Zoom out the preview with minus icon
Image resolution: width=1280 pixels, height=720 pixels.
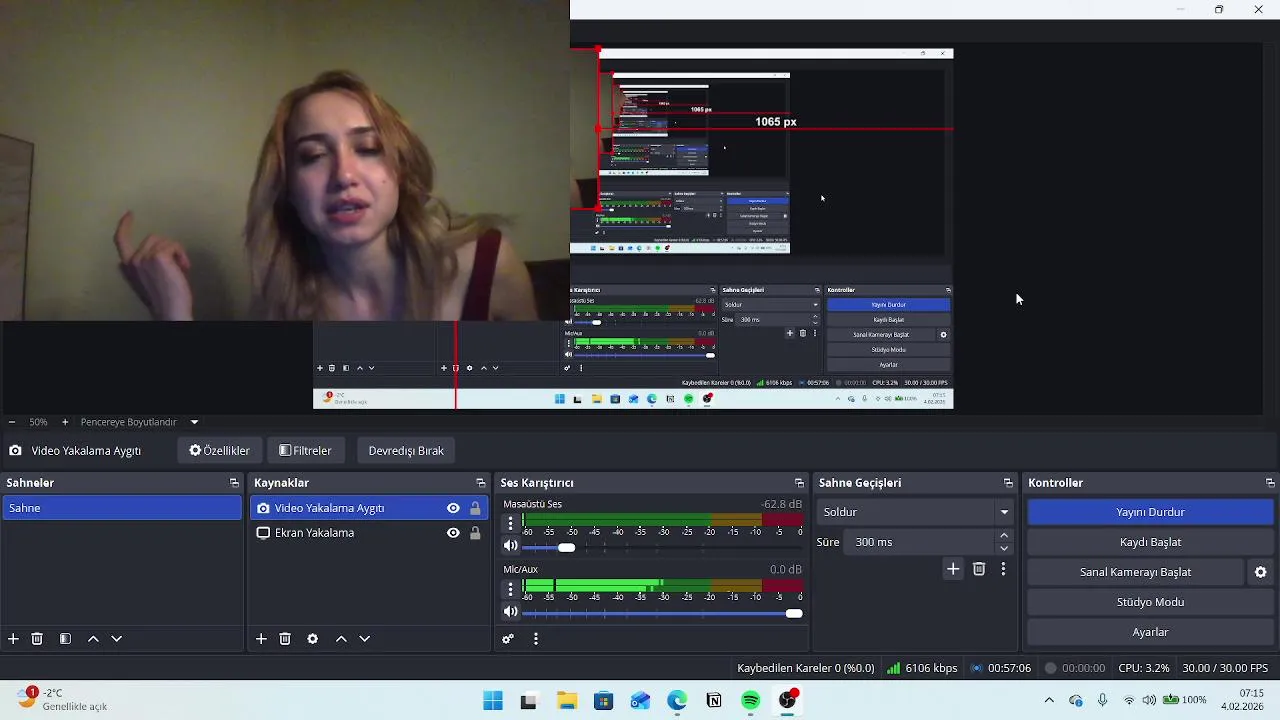click(11, 422)
